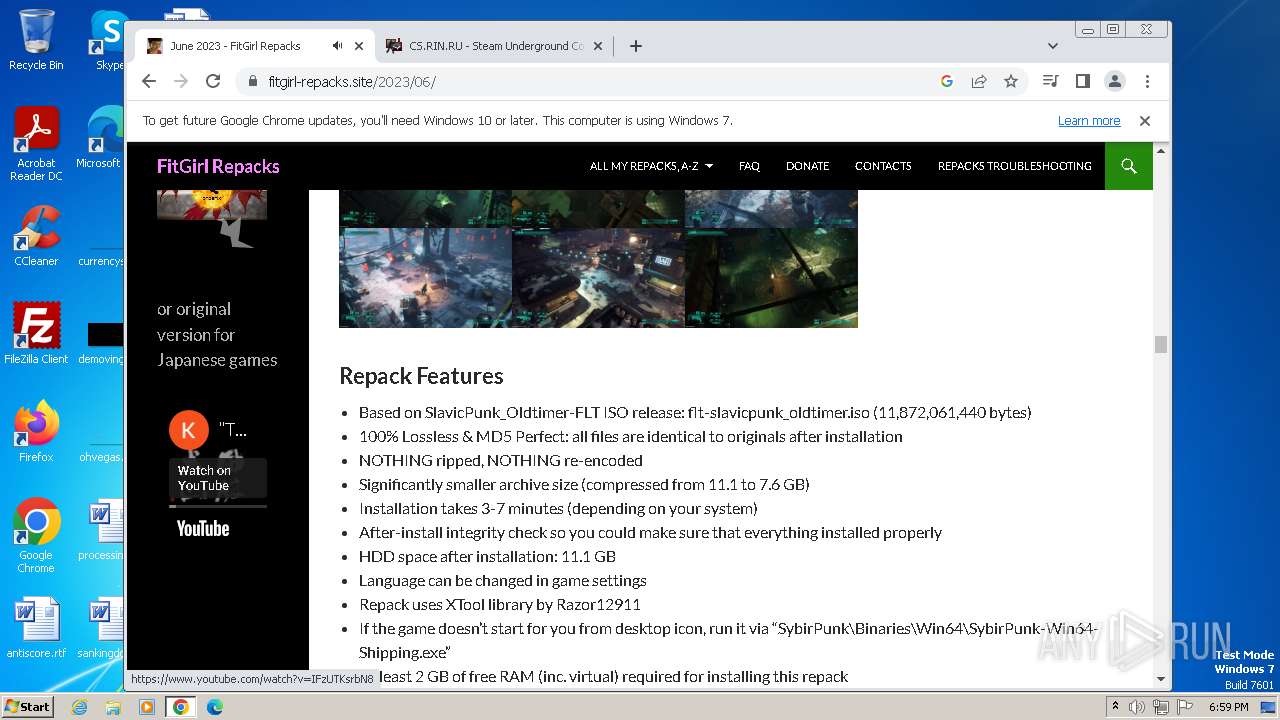View site information lock icon

[x=252, y=81]
